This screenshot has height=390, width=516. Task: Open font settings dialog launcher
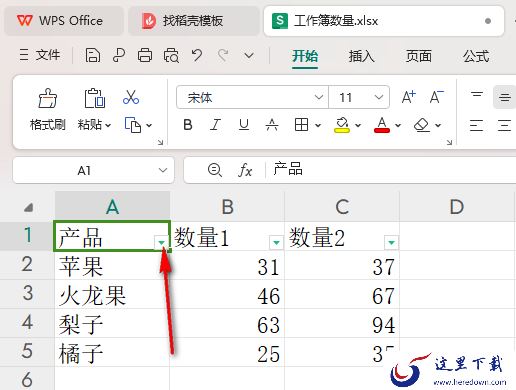[449, 143]
